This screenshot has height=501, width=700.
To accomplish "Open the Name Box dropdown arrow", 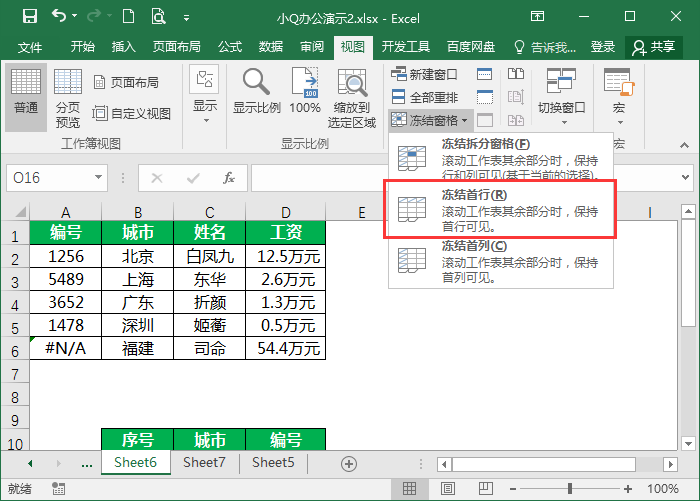I will click(98, 177).
